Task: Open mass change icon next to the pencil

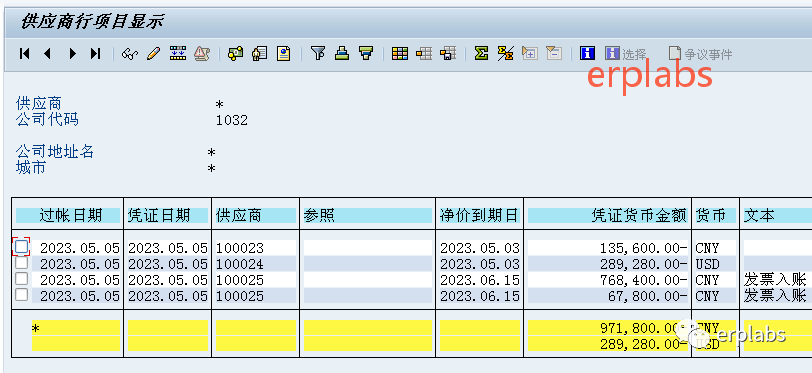Action: coord(178,53)
